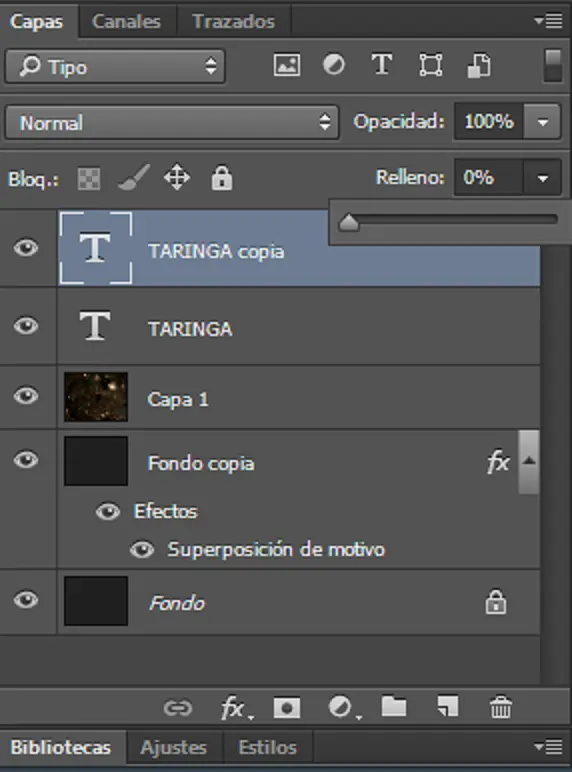Open the Tipo filter dropdown
Screen dimensions: 572x772
[115, 65]
